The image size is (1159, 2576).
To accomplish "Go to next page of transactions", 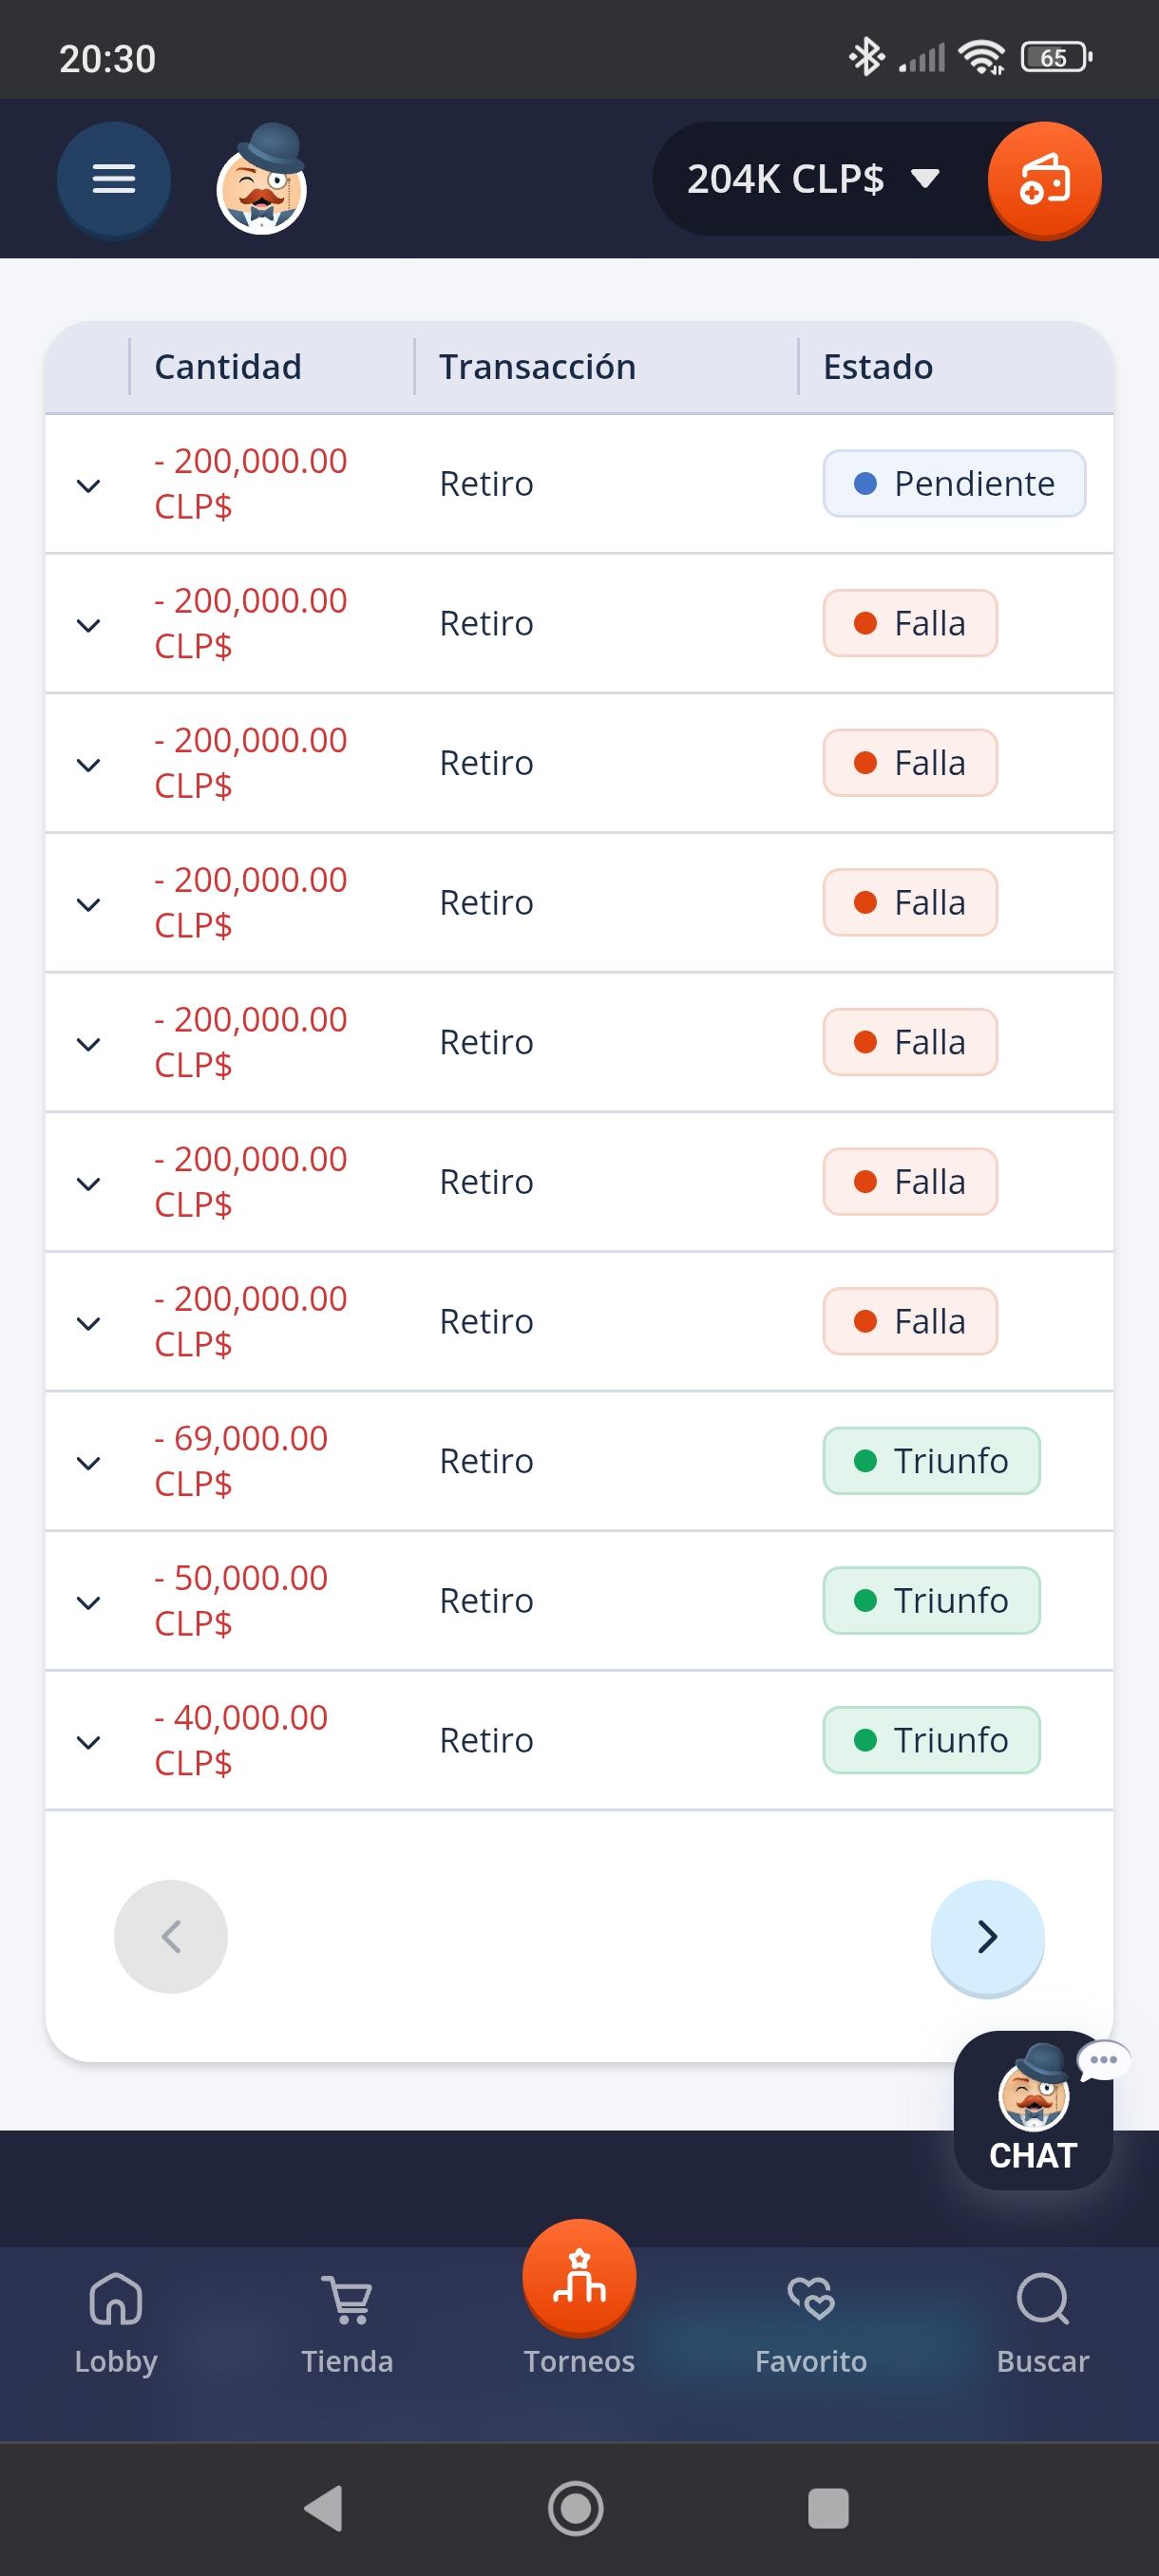I will tap(987, 1937).
